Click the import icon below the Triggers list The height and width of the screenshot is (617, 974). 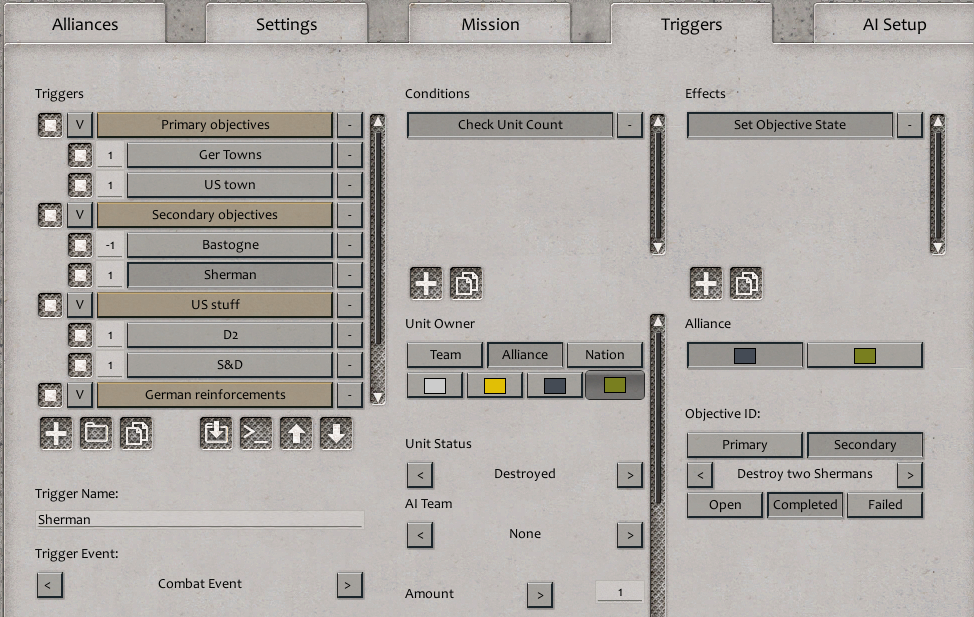click(x=216, y=434)
